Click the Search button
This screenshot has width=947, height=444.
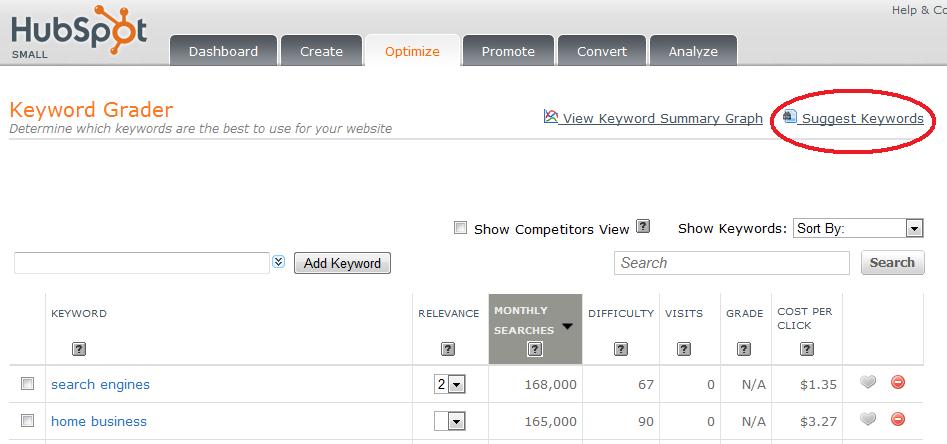[x=893, y=263]
